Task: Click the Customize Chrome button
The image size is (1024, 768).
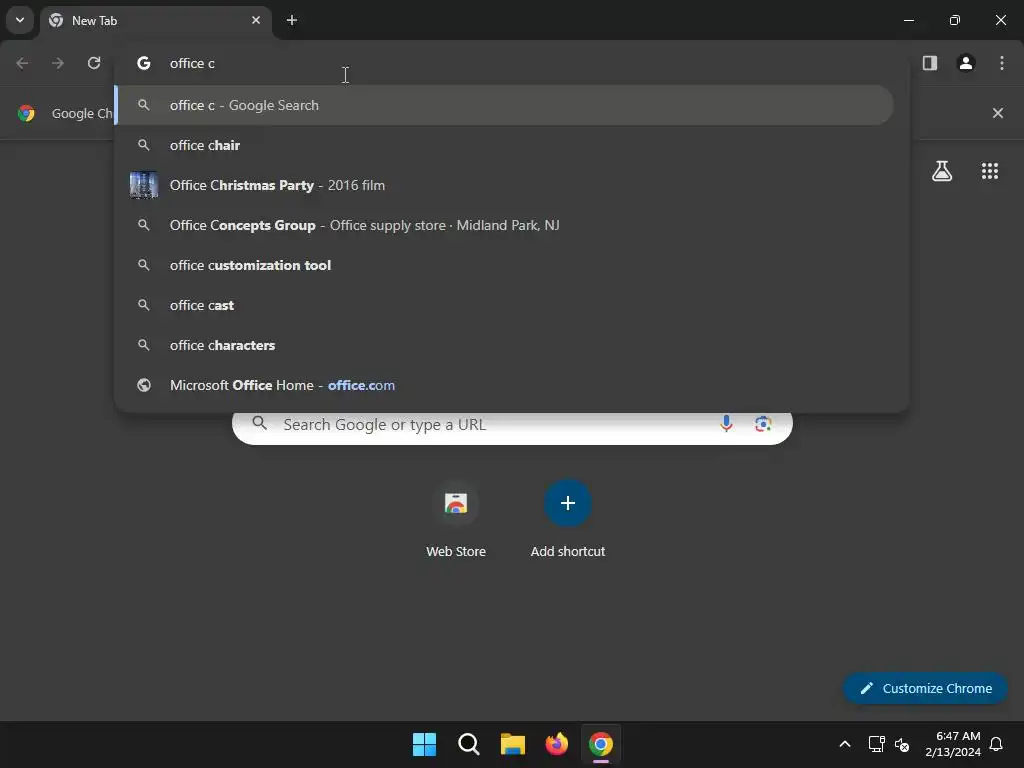Action: pos(925,688)
